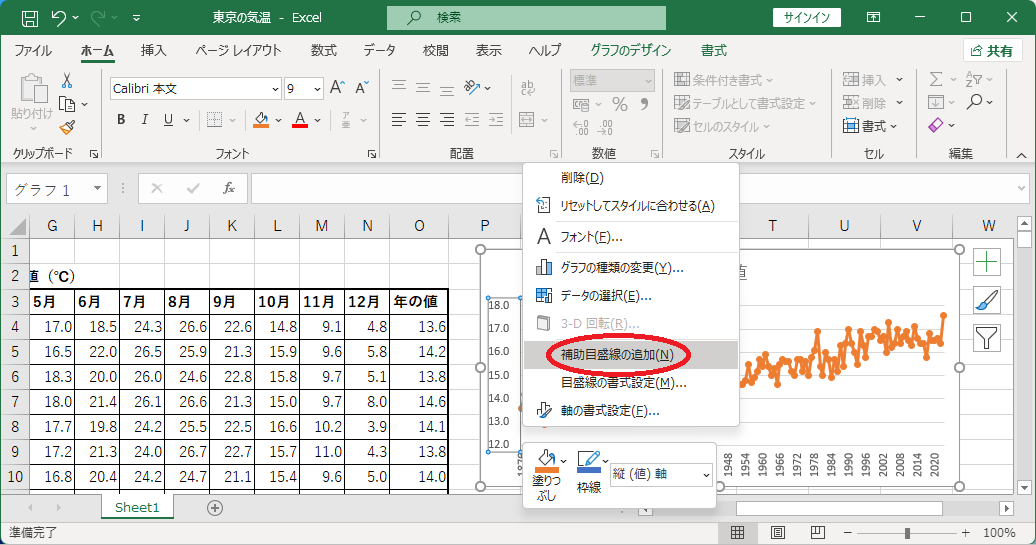Screen dimensions: 1036x545
Task: Click the 枠線 outline mini toolbar button
Action: (x=589, y=472)
